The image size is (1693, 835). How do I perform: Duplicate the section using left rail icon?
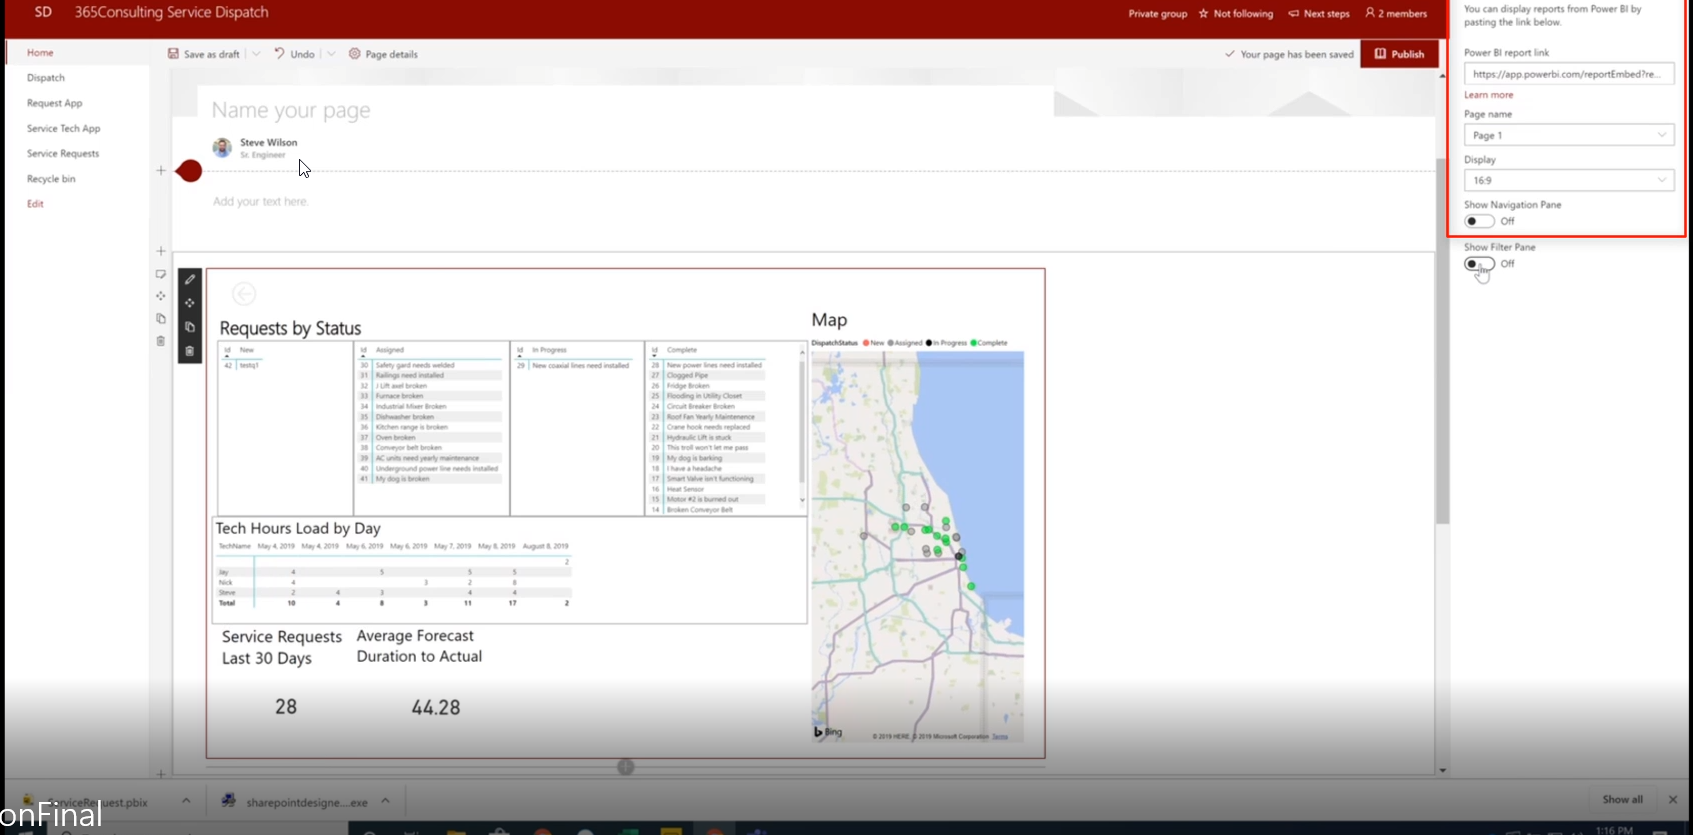point(161,319)
